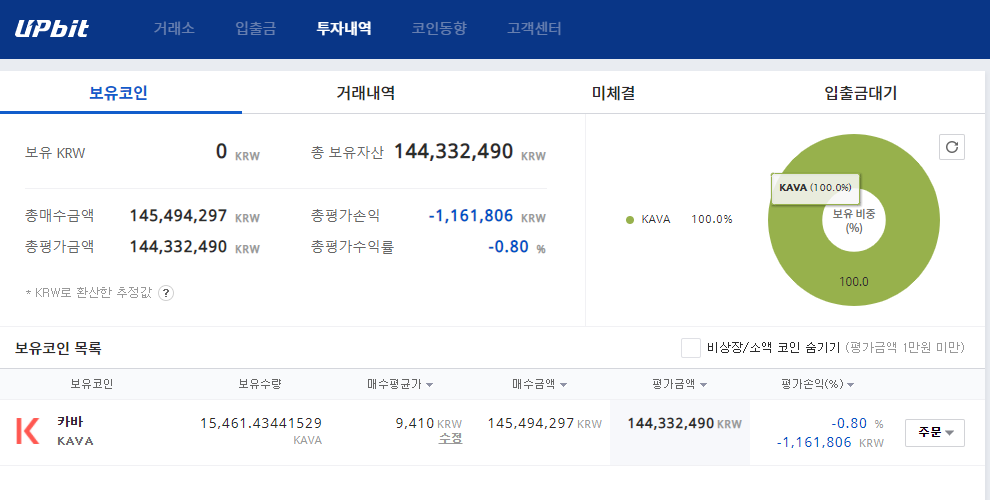
Task: Click the KRW estimate help icon
Action: [166, 293]
